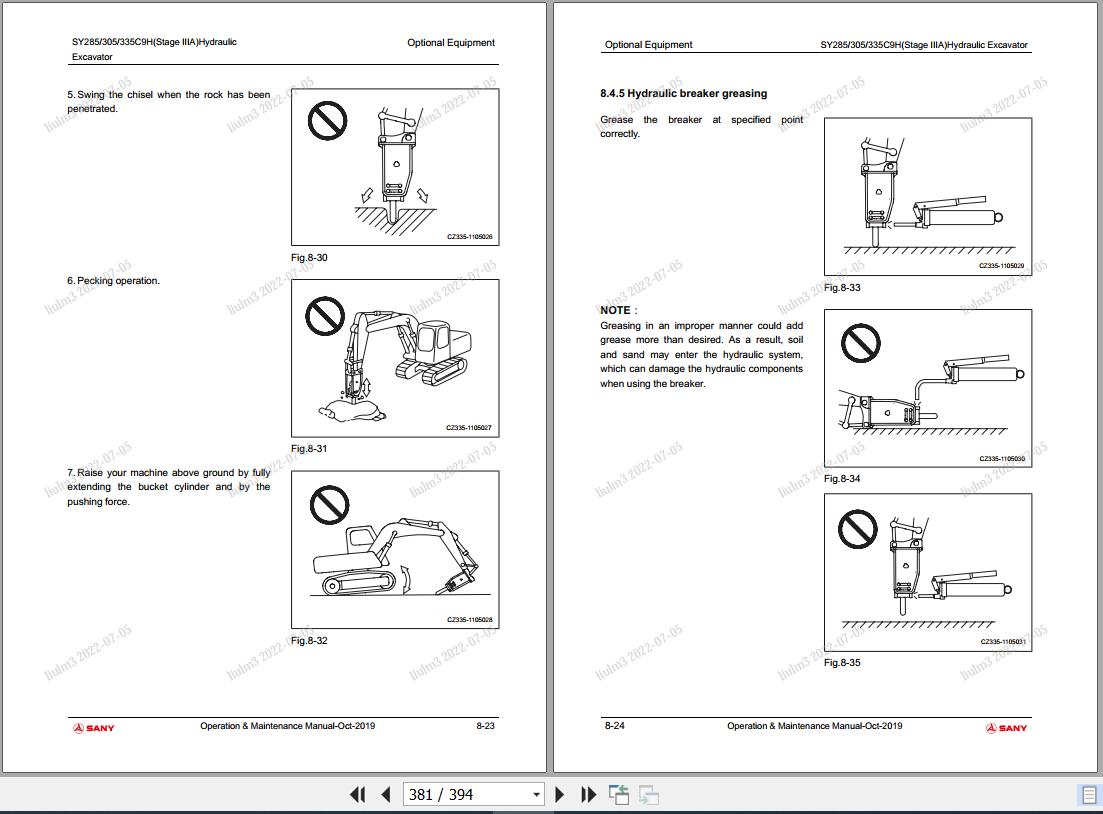Click the 'Fig.8-33' caption

point(842,288)
